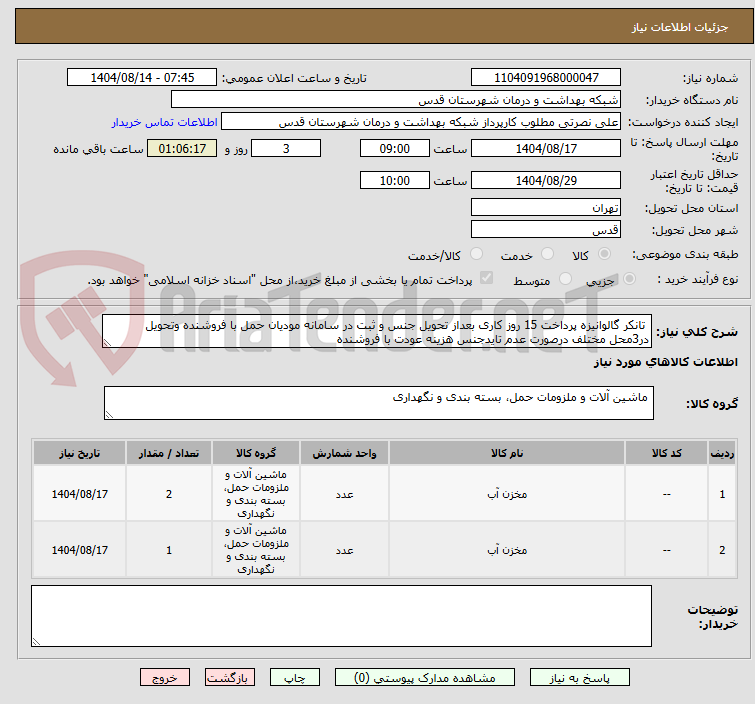Click the resize handle of توضیحات خریدار box
The image size is (755, 704).
[36, 641]
